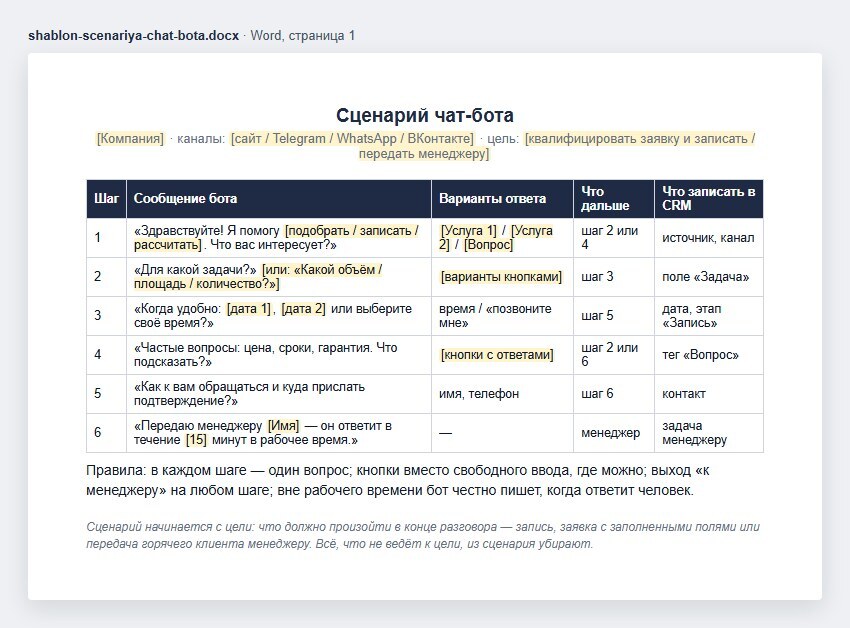Click the step number cell '4'
The image size is (850, 628).
106,355
